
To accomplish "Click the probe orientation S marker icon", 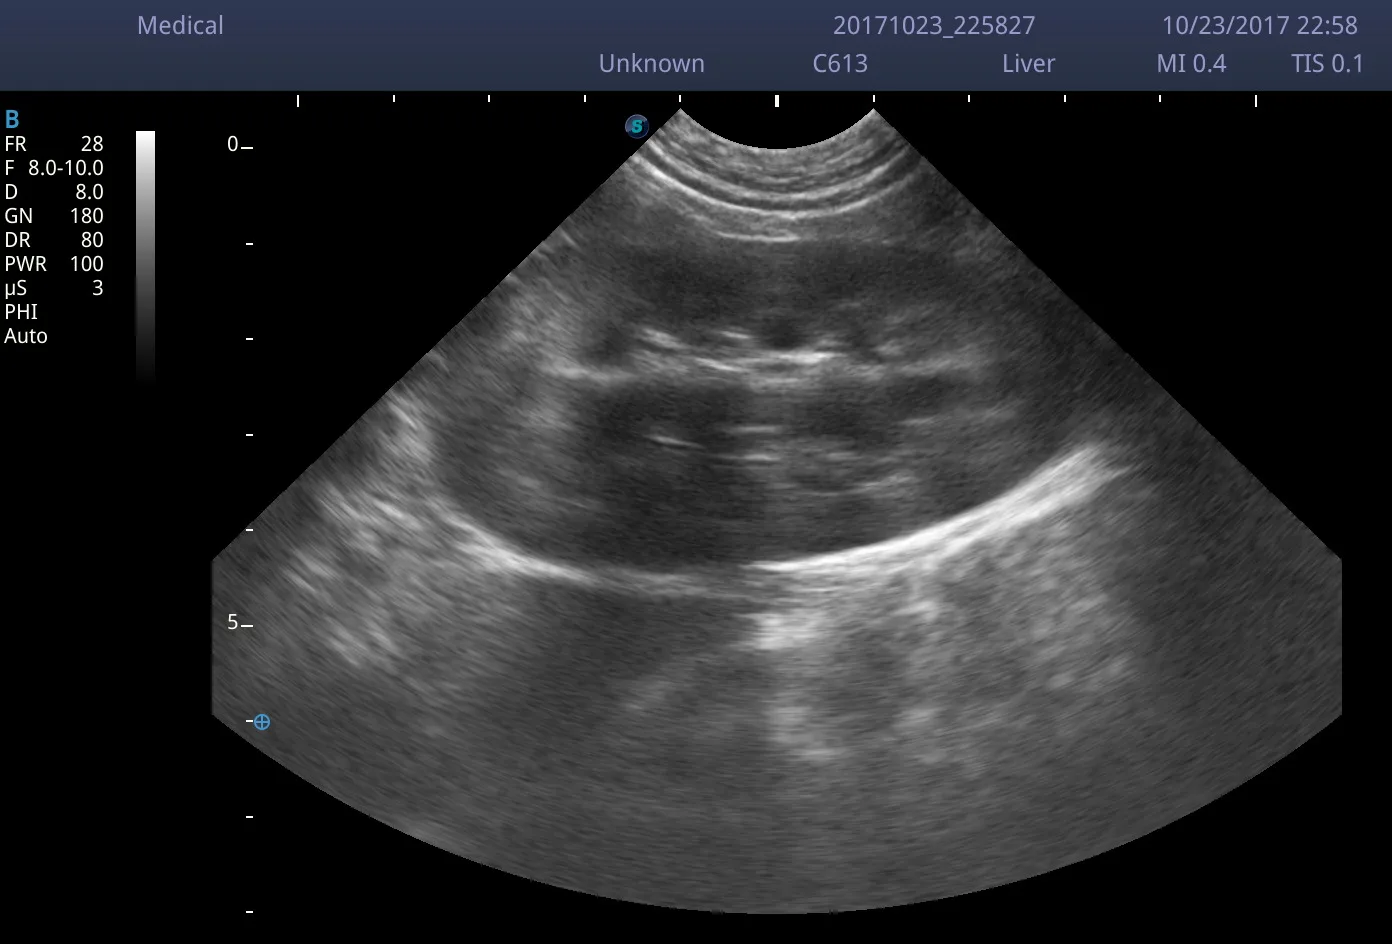I will coord(637,126).
